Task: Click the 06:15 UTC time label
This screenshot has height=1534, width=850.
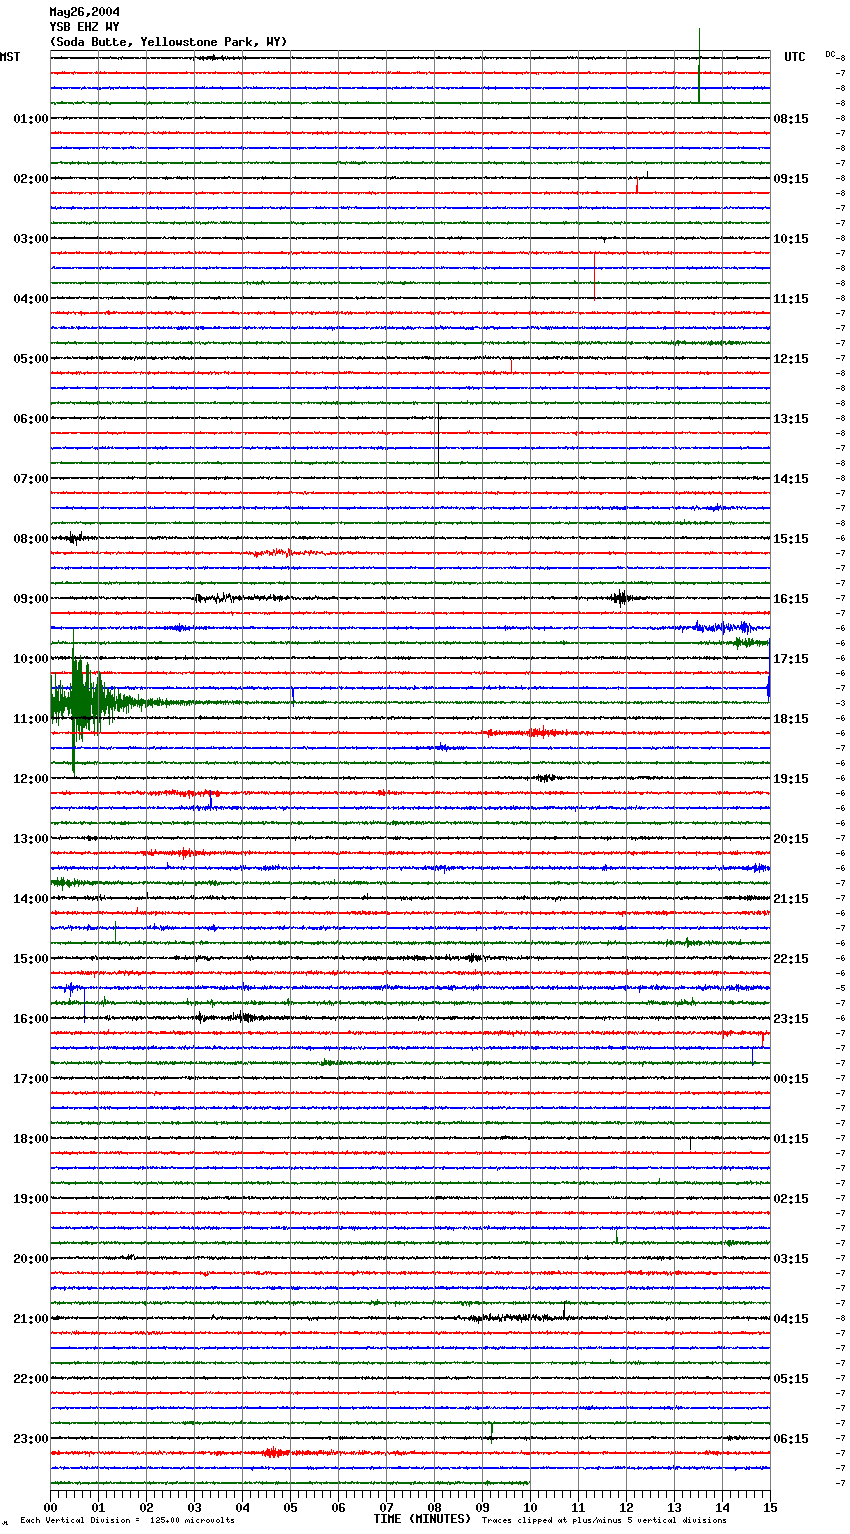Action: tap(791, 1439)
